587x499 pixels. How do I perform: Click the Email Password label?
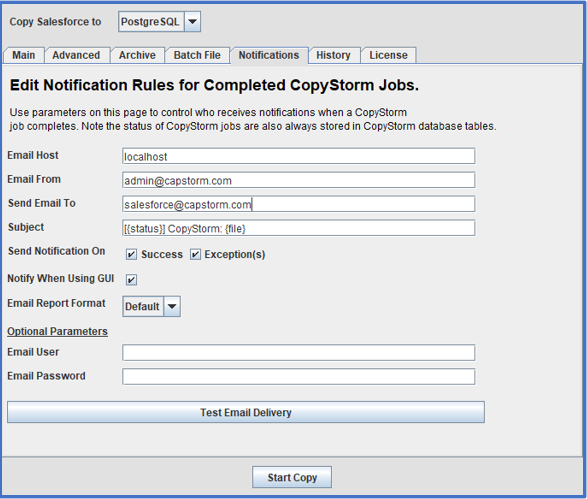(46, 376)
